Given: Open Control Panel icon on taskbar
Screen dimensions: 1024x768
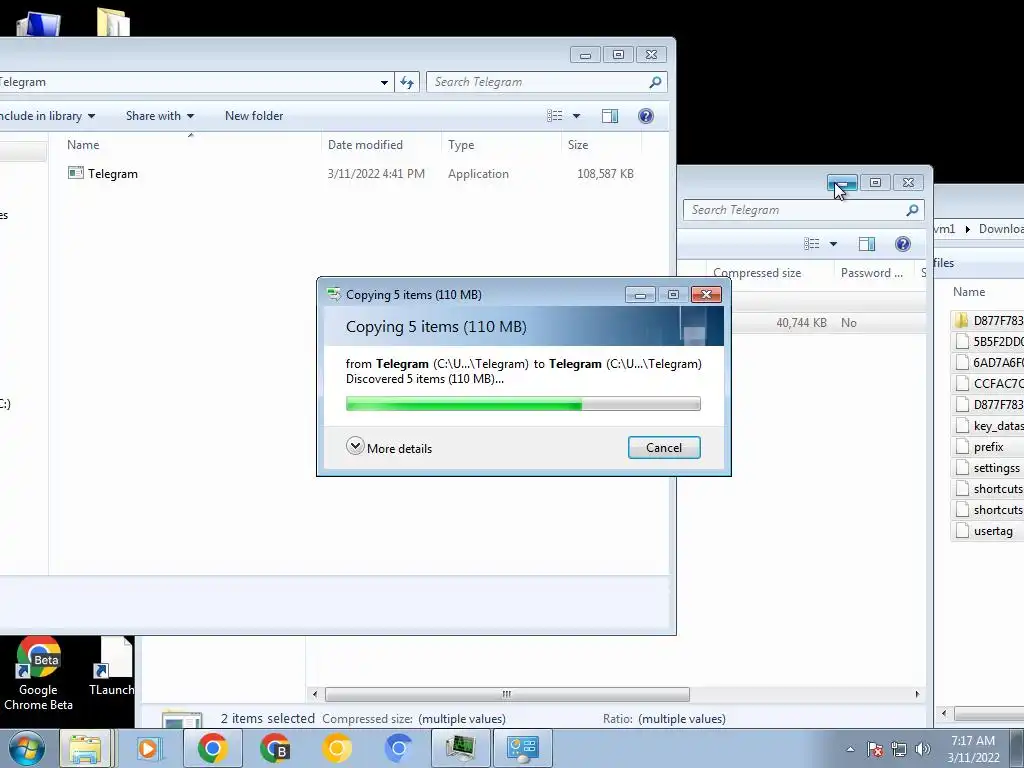Looking at the screenshot, I should [522, 748].
